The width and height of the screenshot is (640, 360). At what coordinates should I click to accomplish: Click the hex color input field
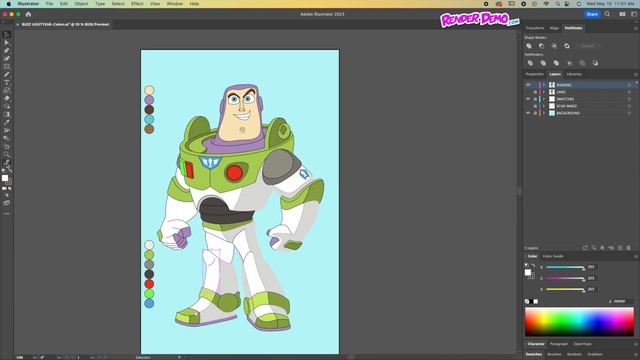(622, 302)
